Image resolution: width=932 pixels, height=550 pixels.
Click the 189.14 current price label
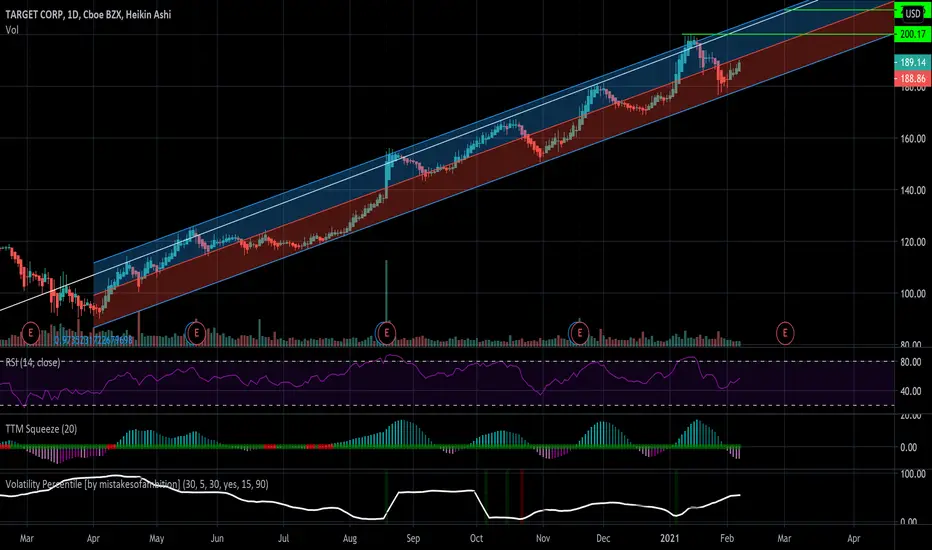pos(912,62)
